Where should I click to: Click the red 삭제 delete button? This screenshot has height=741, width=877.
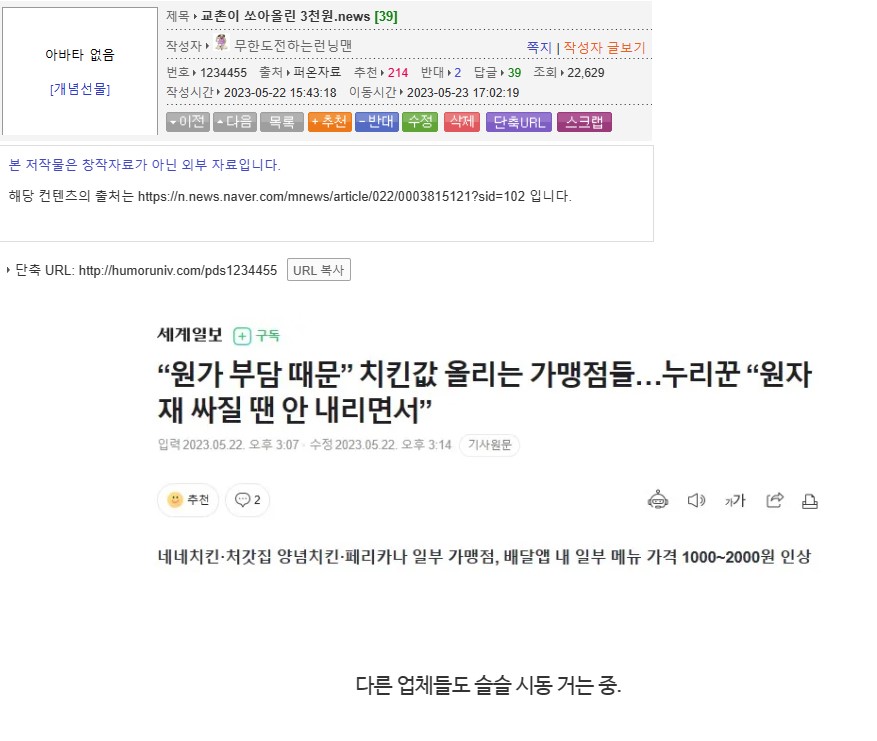(x=462, y=122)
